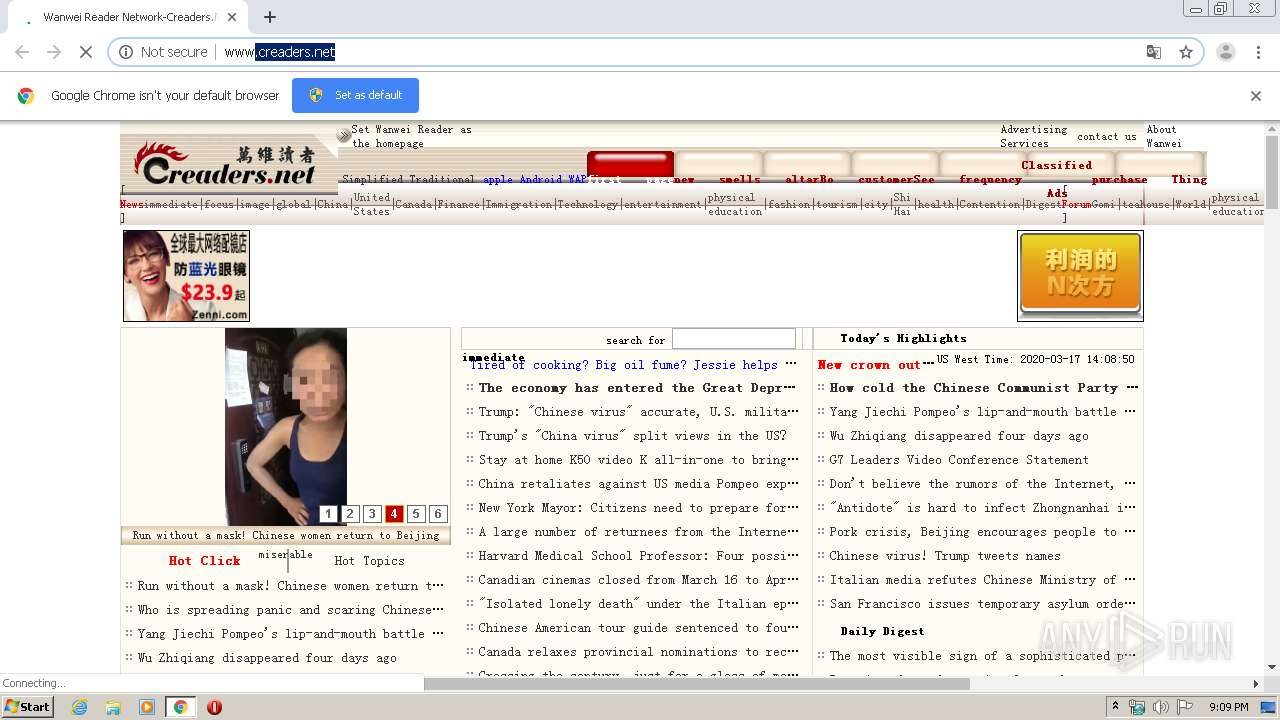Dismiss the default browser notification bar

[1256, 96]
